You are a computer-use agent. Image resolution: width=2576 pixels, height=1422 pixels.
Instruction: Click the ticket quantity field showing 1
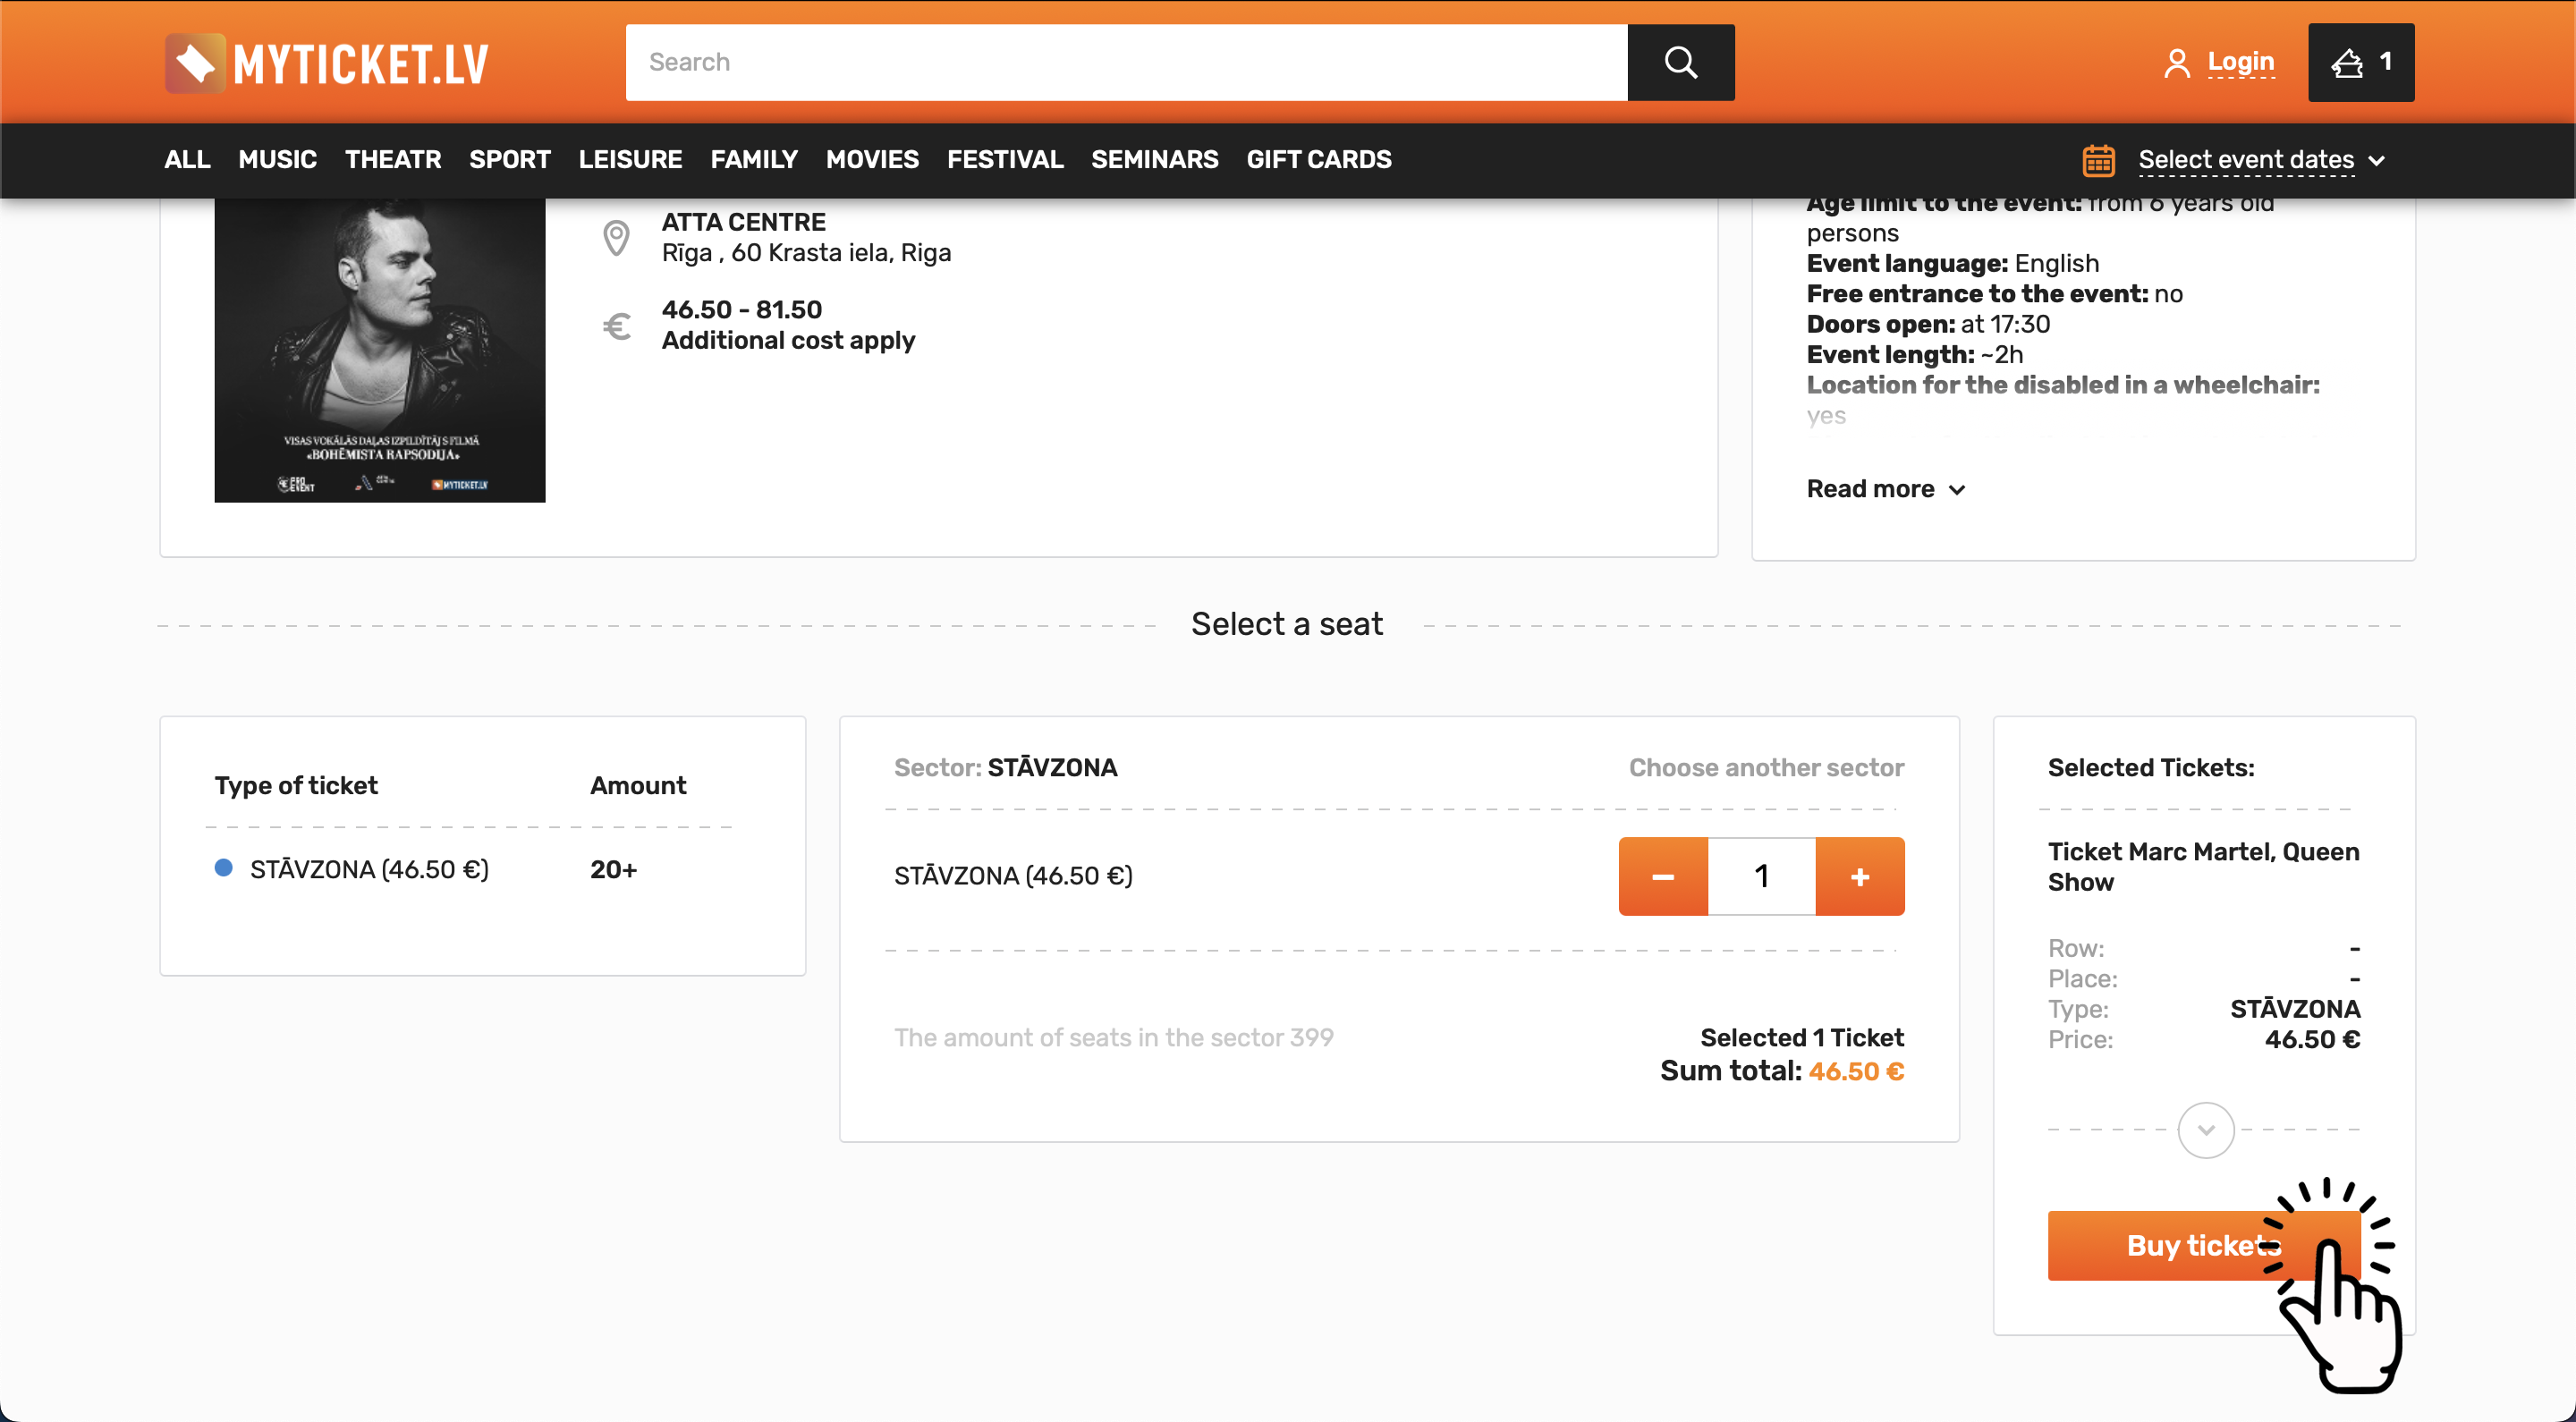(x=1761, y=876)
